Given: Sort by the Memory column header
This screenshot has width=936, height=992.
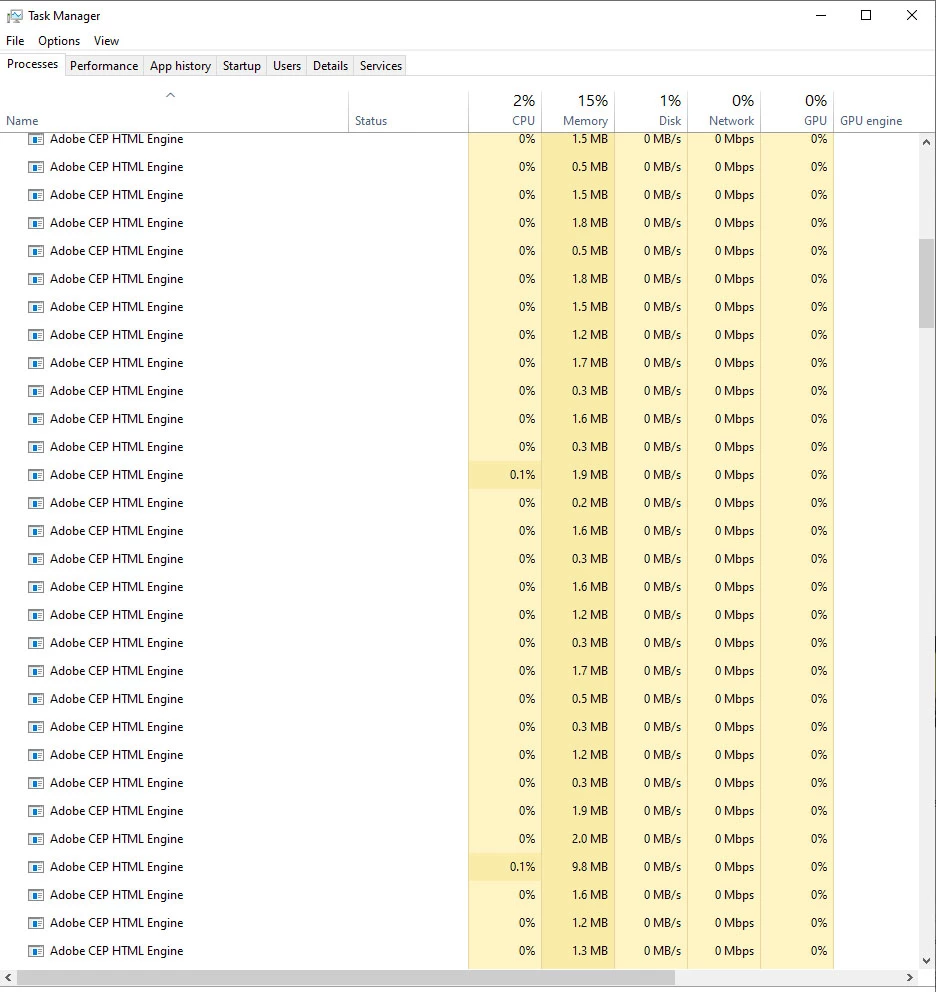Looking at the screenshot, I should click(578, 111).
